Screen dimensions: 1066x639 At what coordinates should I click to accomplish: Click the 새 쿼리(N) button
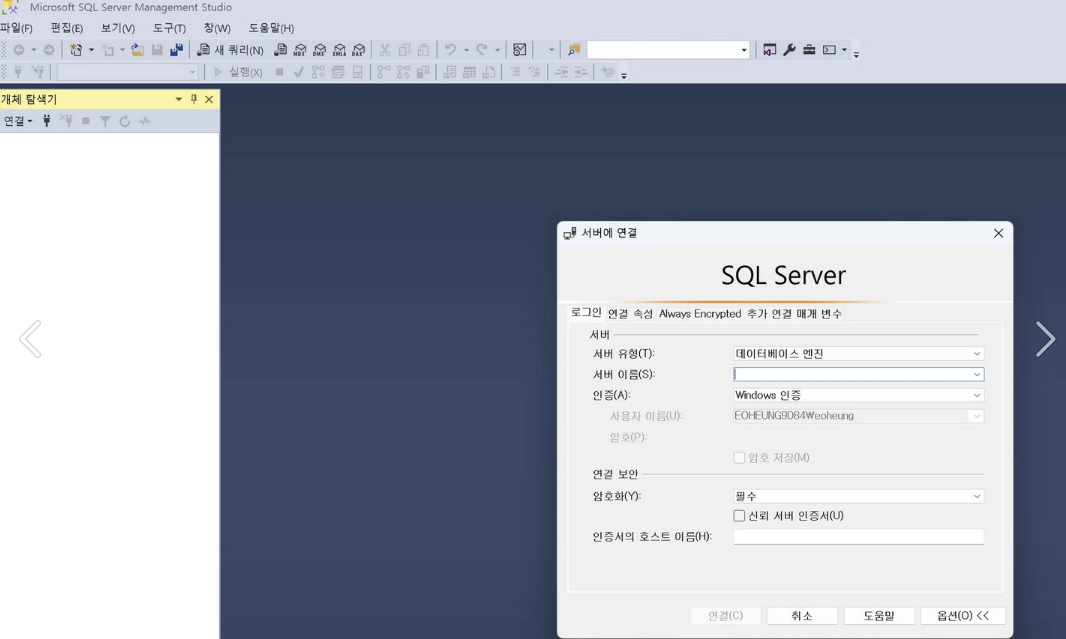(230, 50)
